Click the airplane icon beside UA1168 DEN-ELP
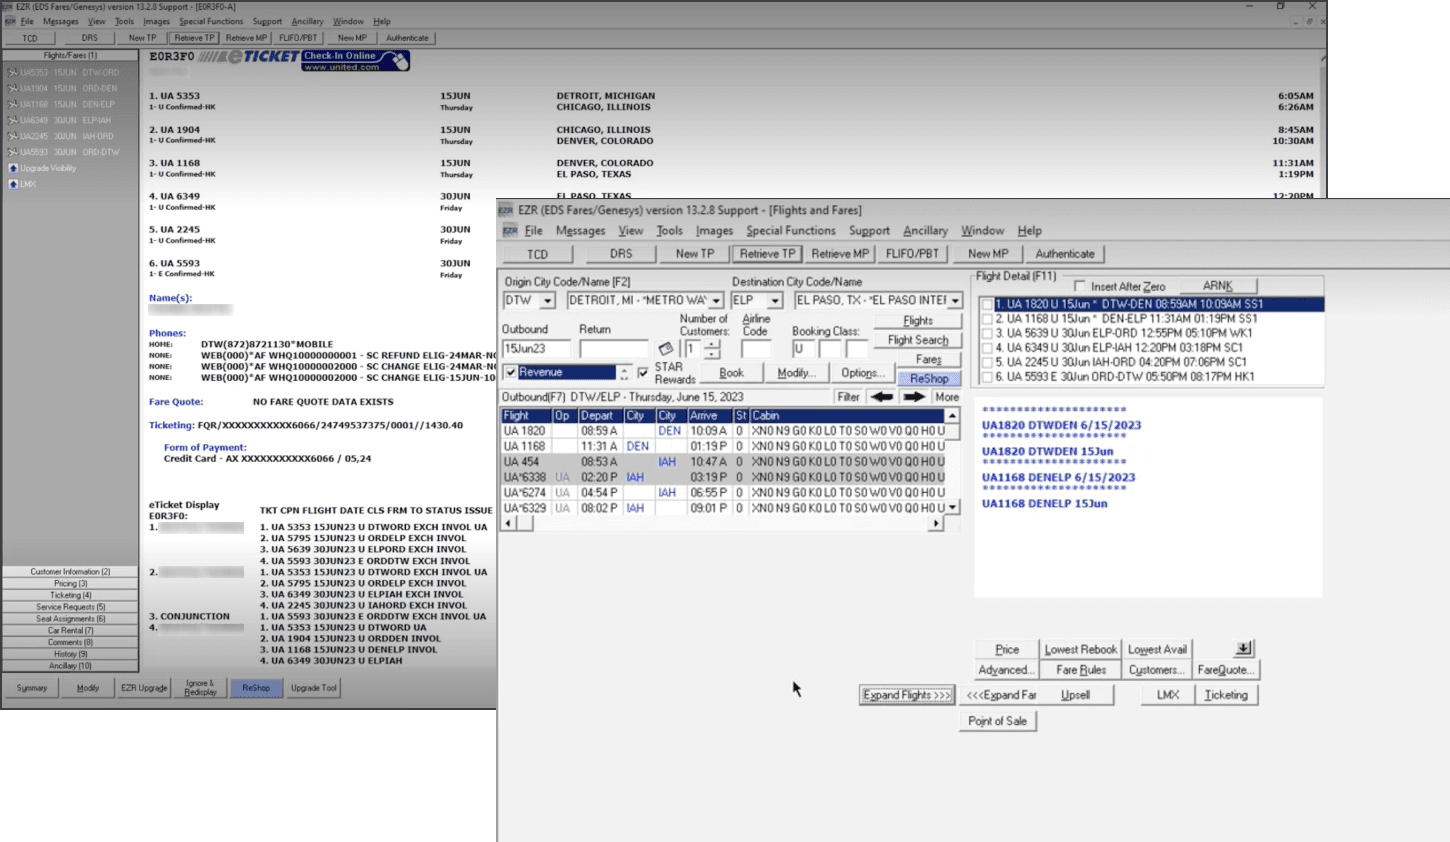The image size is (1450, 842). coord(13,105)
